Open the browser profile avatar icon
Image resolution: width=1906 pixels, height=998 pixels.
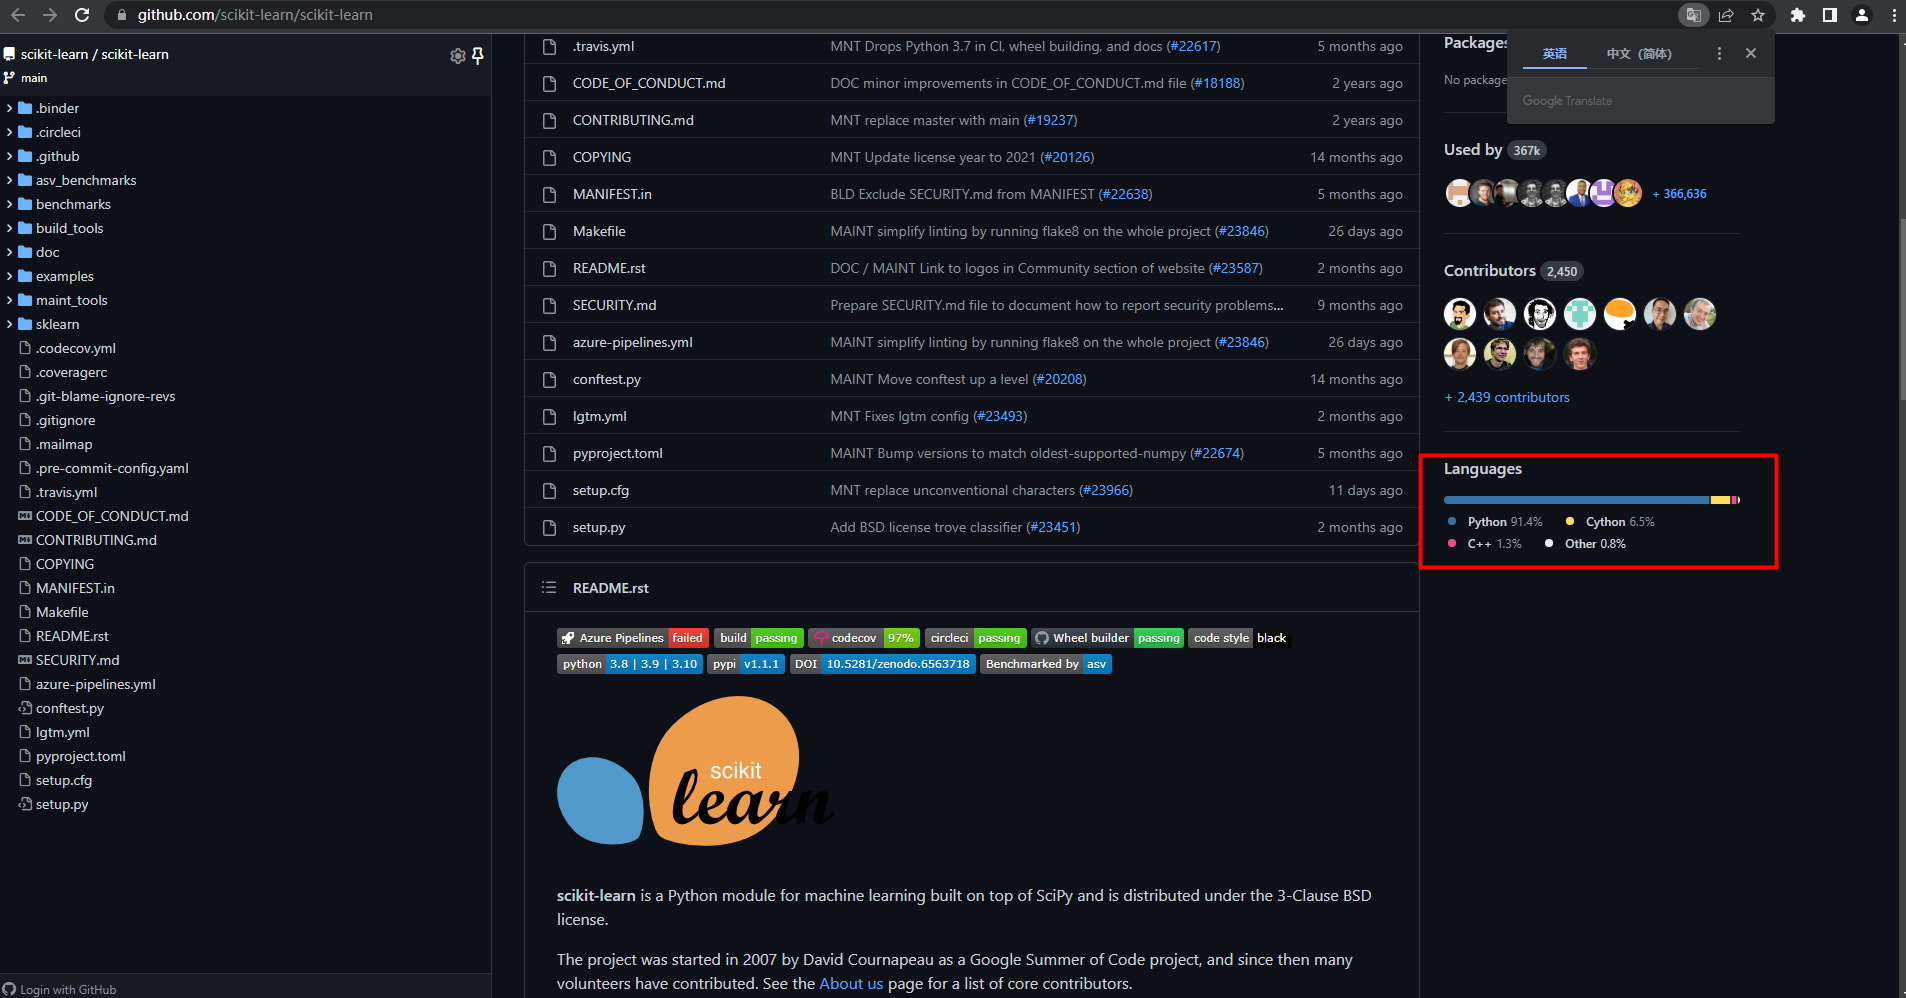point(1862,15)
